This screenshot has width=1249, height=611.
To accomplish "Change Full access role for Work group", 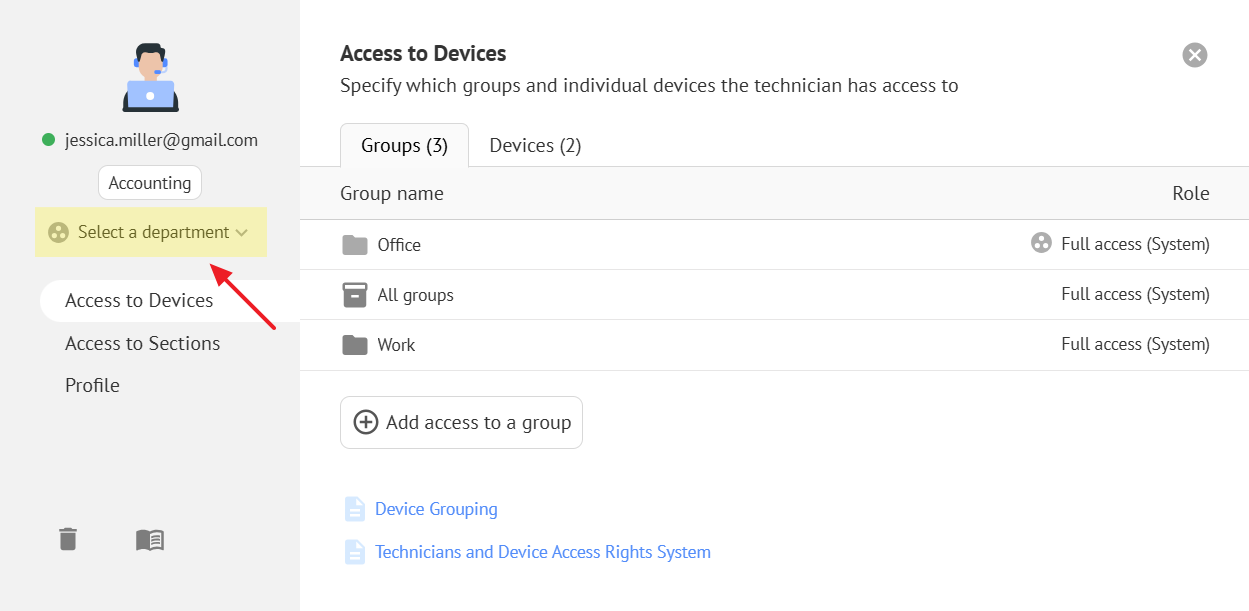I will pos(1134,345).
